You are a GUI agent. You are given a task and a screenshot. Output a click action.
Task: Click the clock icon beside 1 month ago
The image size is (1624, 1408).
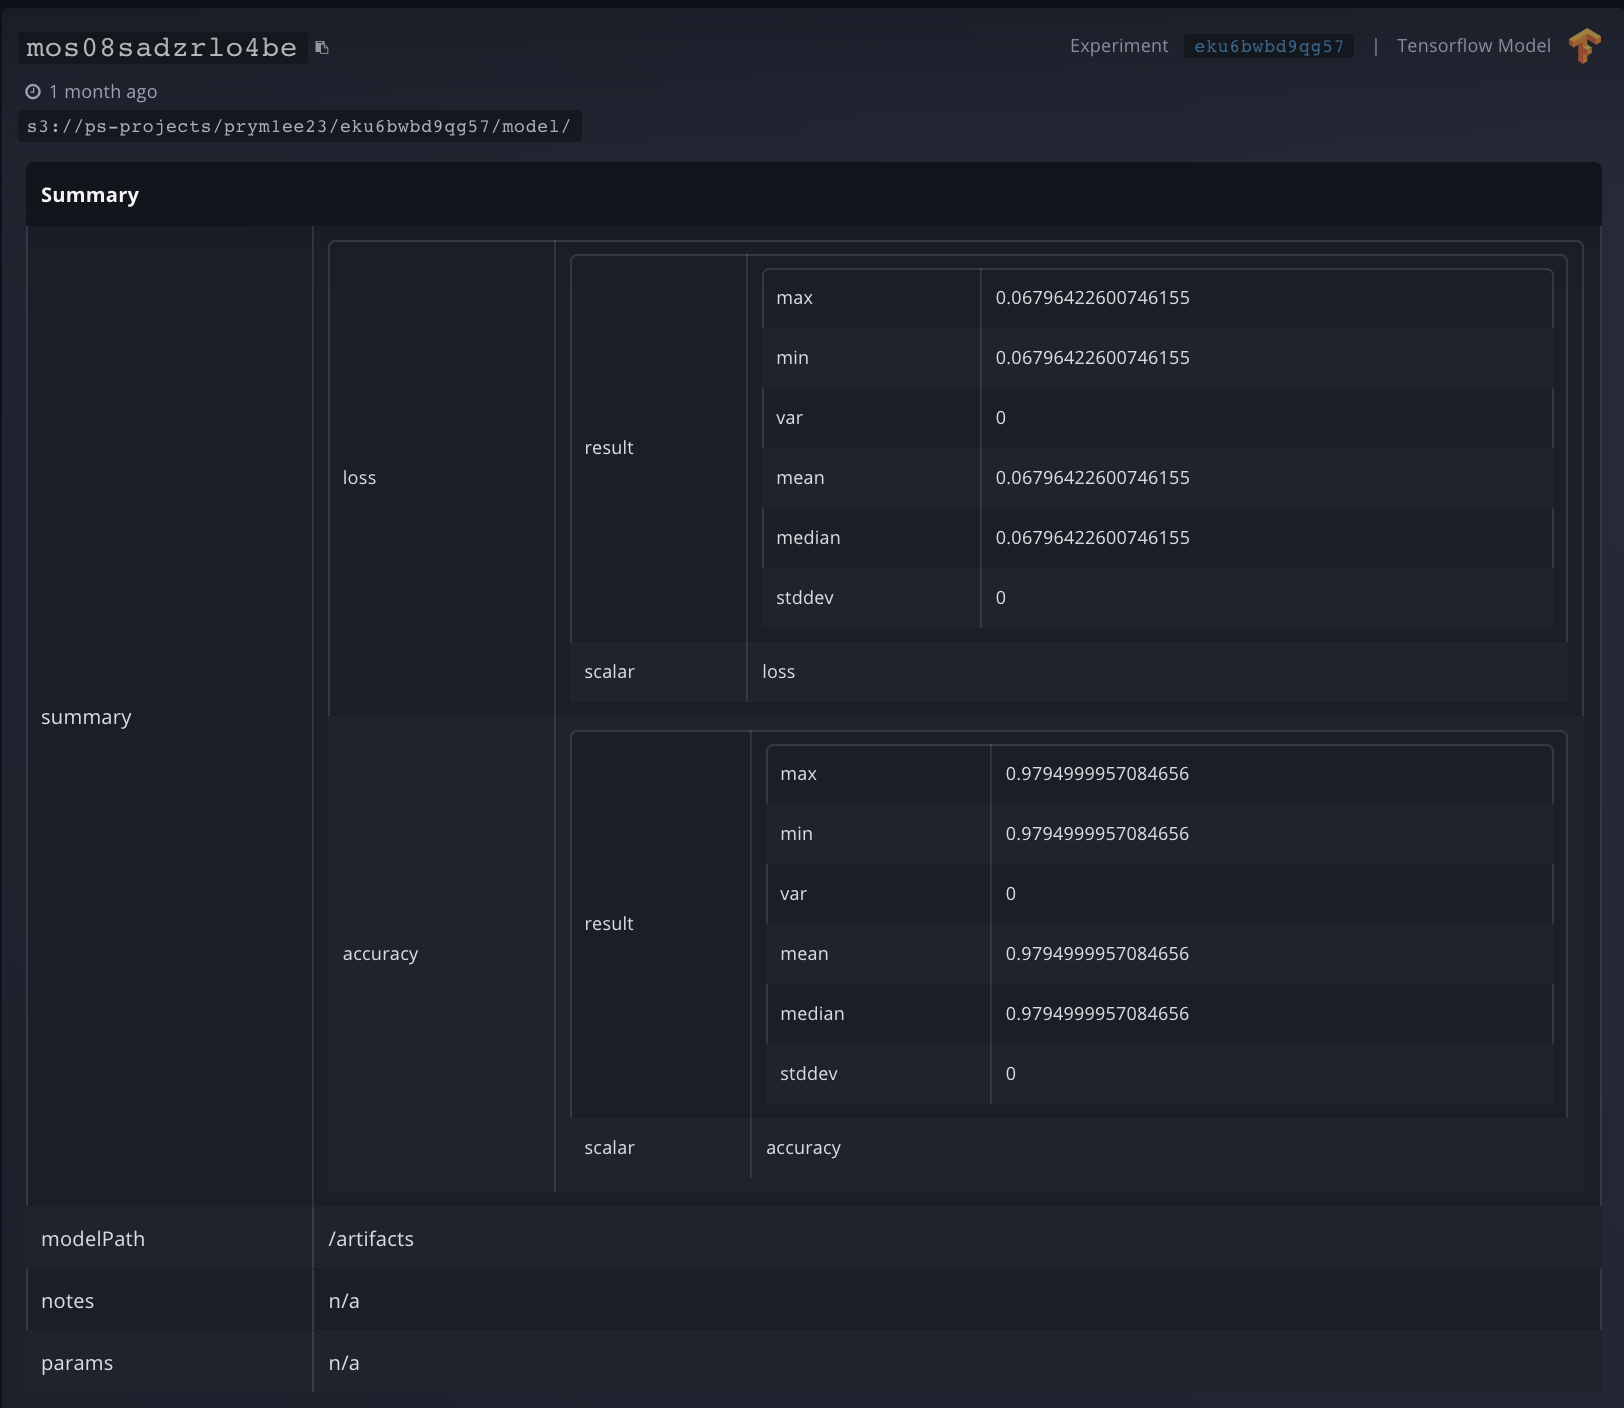click(x=33, y=92)
